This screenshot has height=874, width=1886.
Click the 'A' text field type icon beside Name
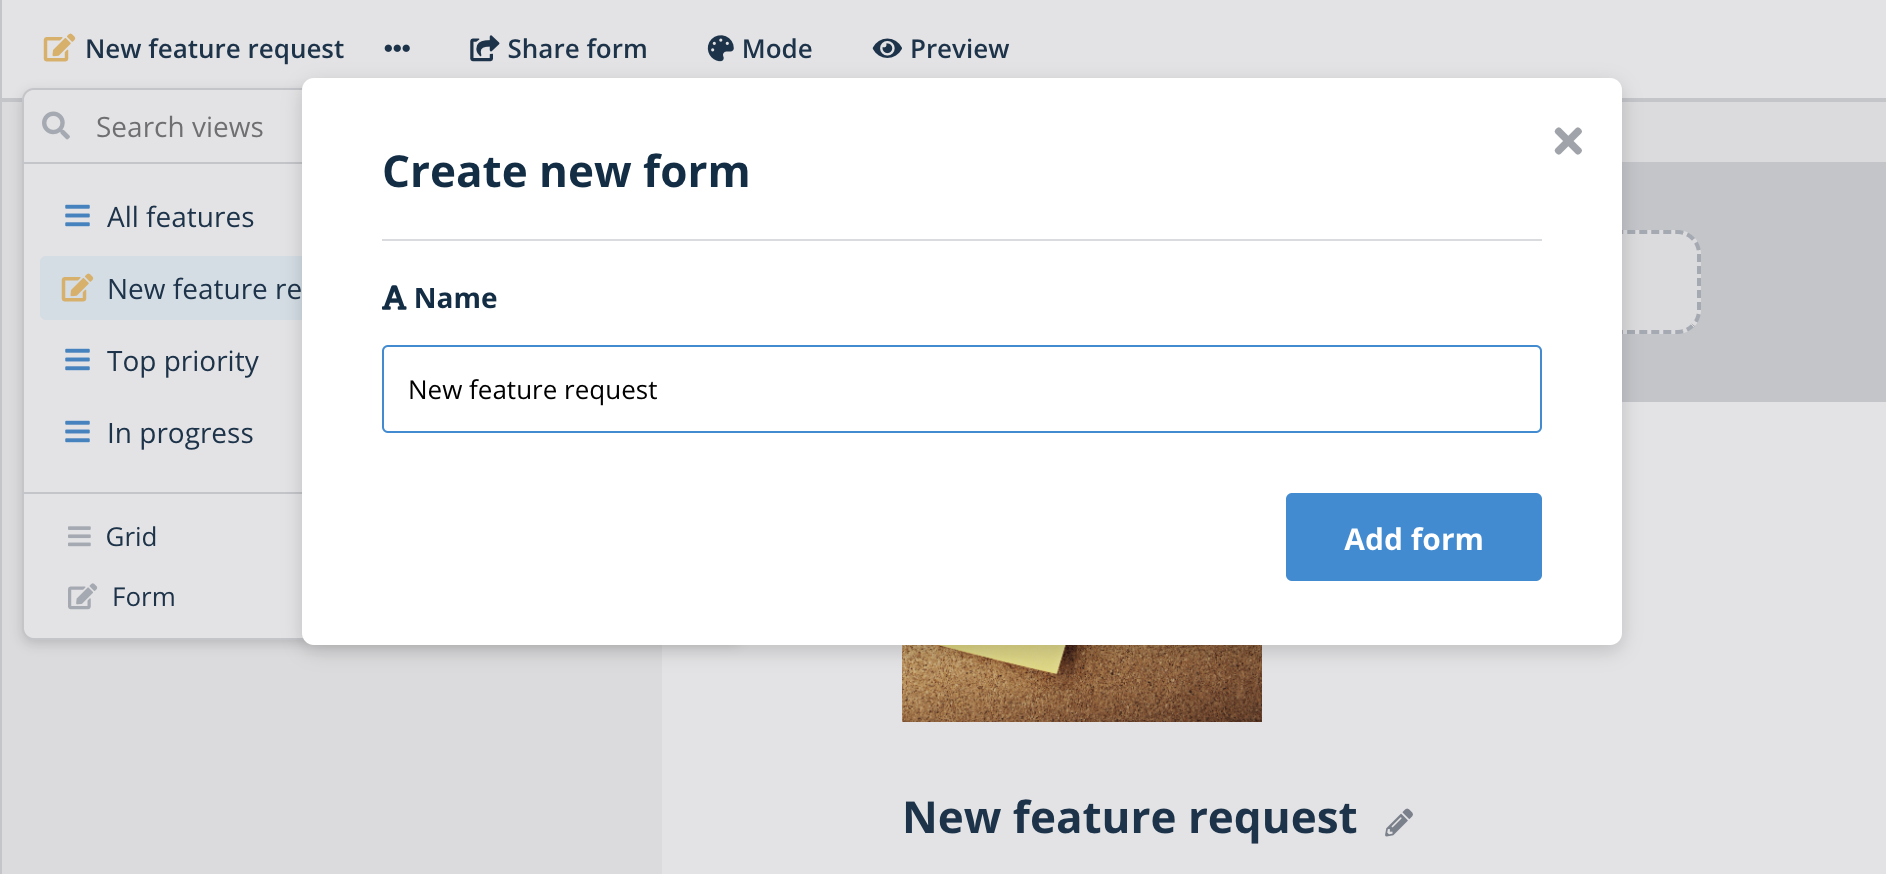(x=394, y=297)
